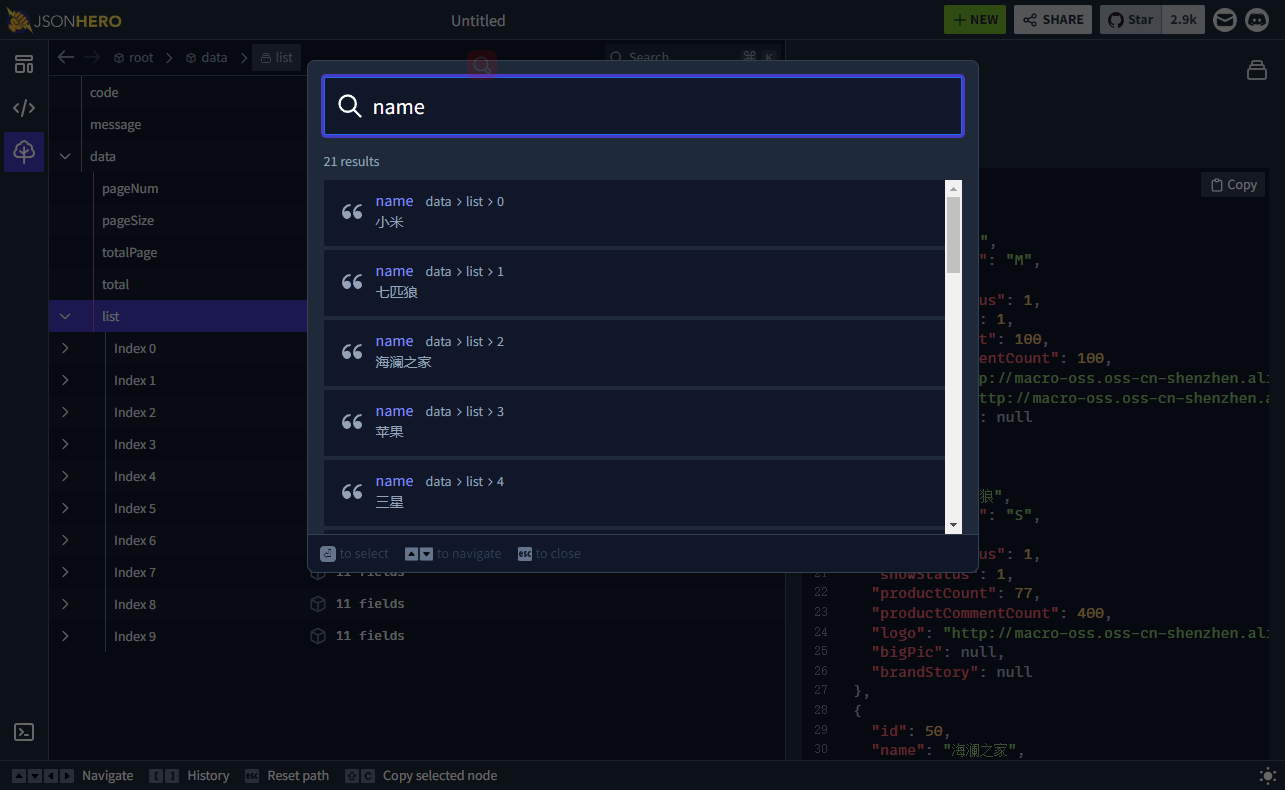Click the printer icon in right panel
This screenshot has height=790, width=1285.
point(1257,70)
